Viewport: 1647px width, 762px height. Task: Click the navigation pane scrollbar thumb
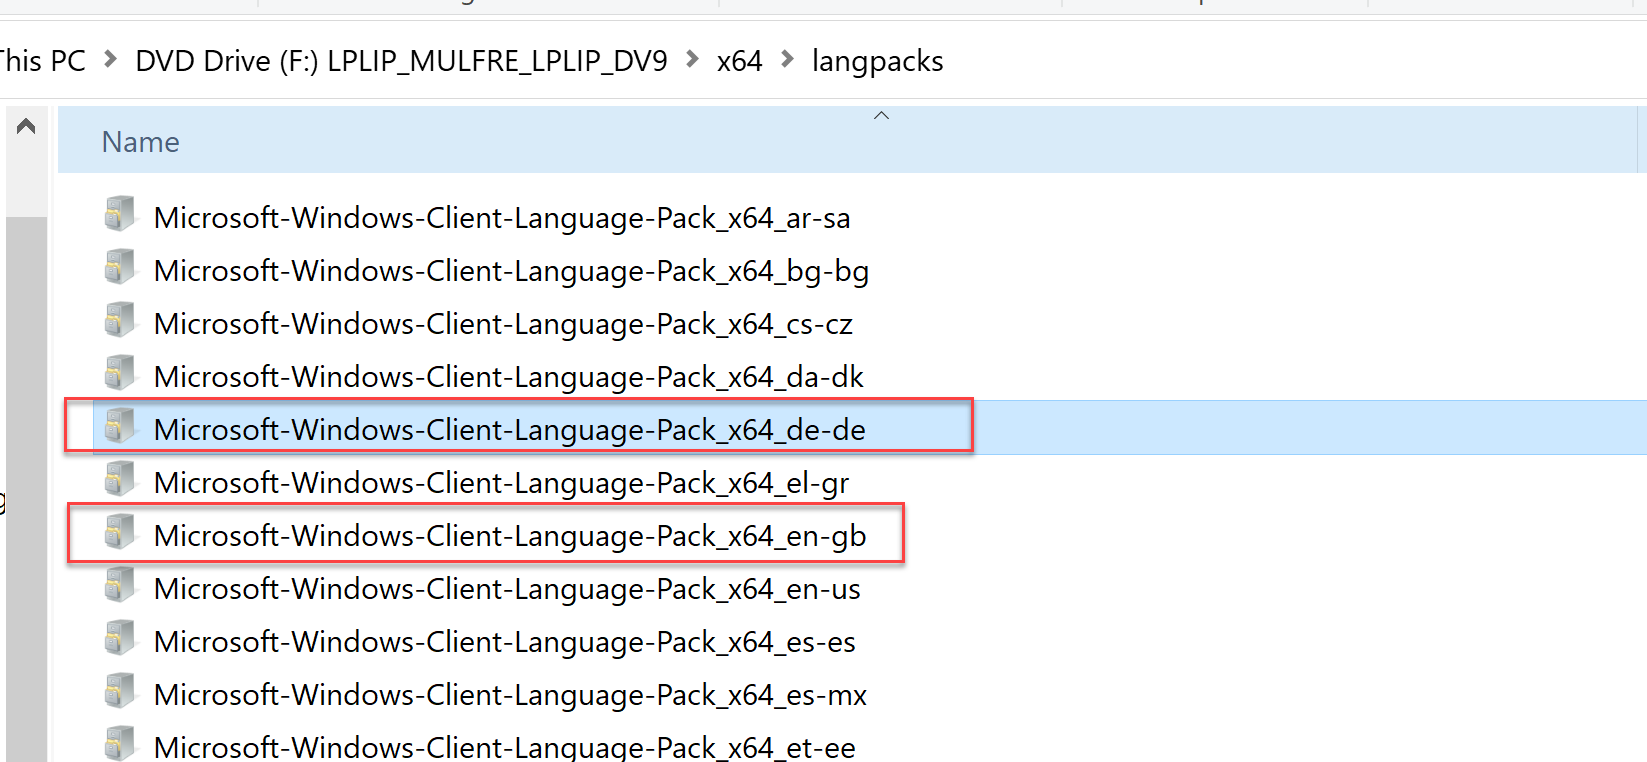pyautogui.click(x=26, y=489)
